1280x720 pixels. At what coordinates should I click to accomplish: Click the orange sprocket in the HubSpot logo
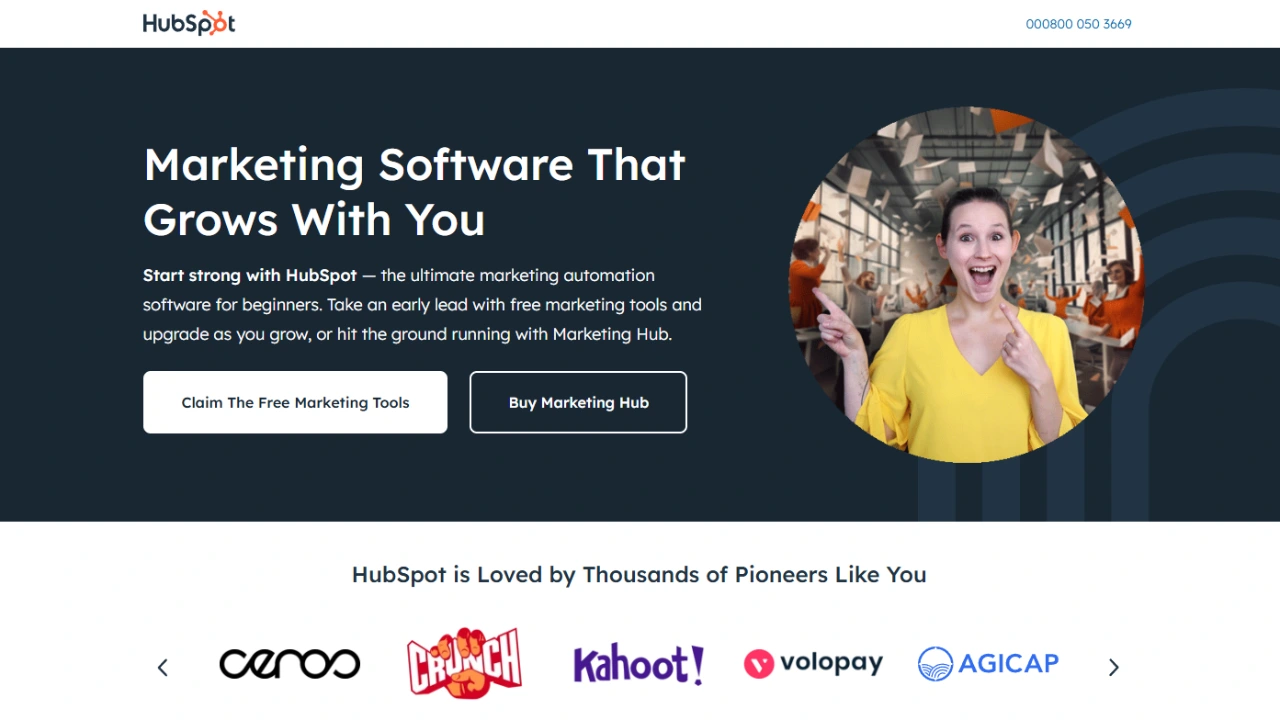tap(217, 25)
